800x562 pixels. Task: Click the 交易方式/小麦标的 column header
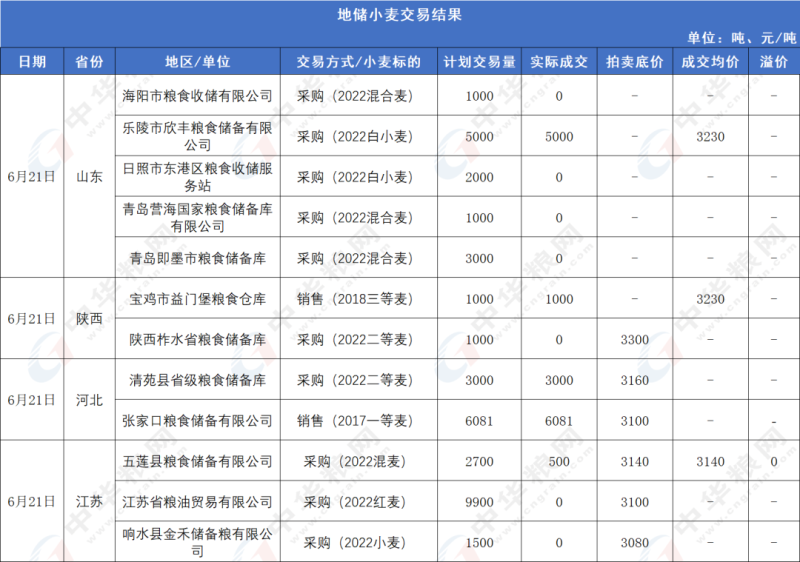click(x=358, y=61)
